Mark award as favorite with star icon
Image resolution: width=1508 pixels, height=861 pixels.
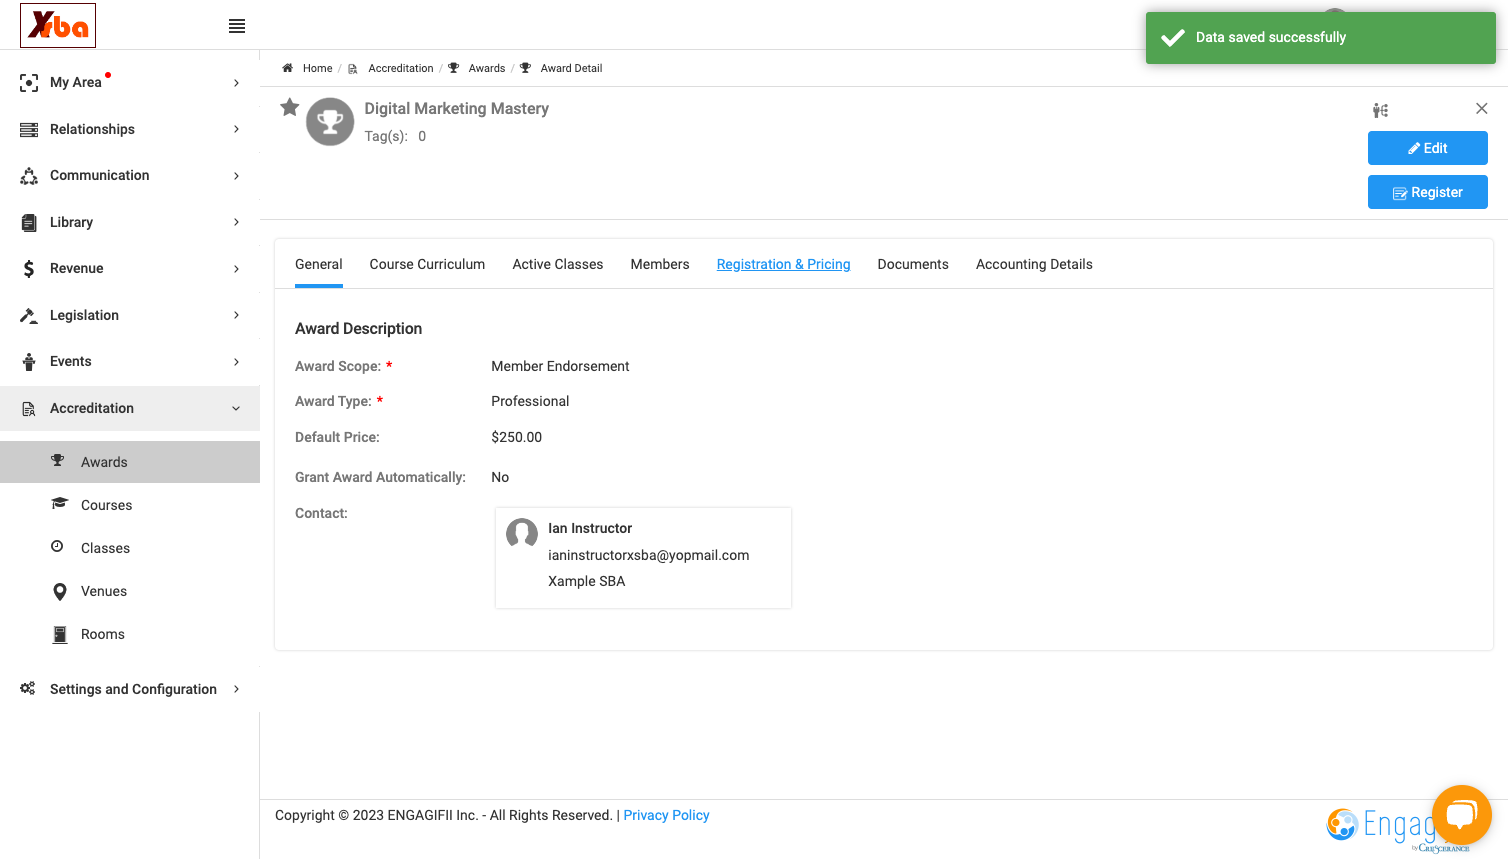point(290,107)
